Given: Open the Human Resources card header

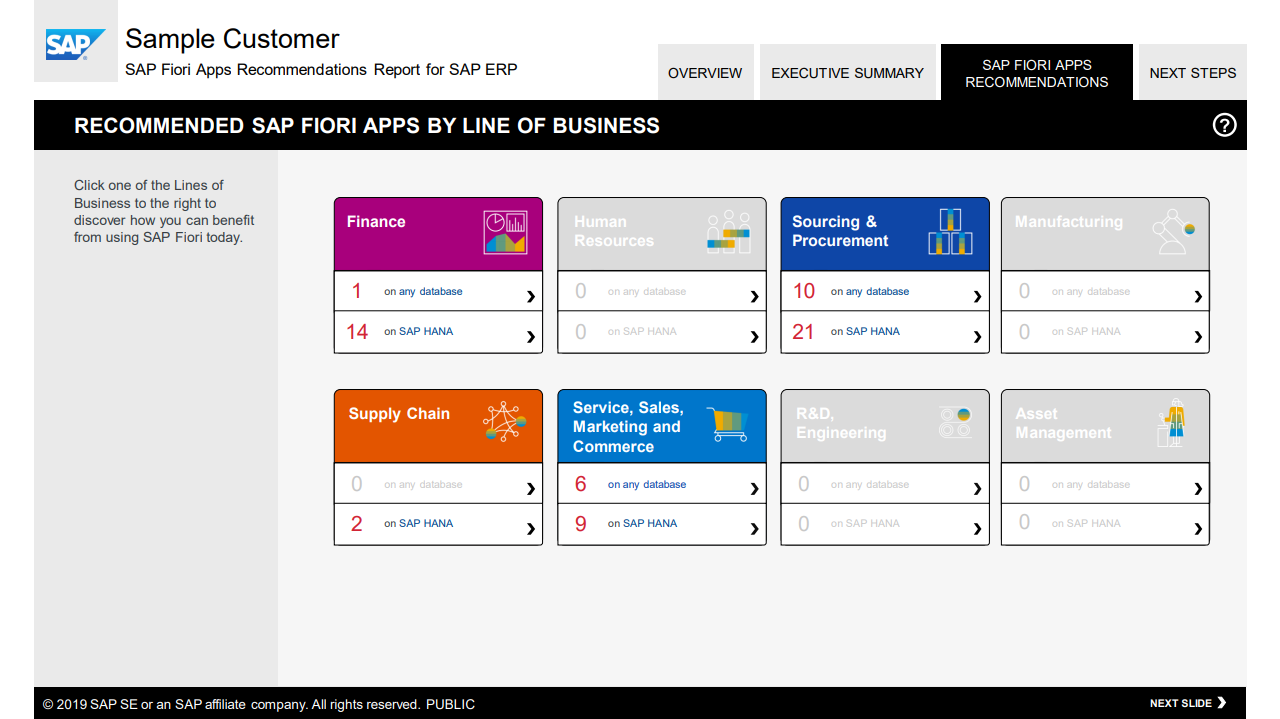Looking at the screenshot, I should (x=662, y=234).
